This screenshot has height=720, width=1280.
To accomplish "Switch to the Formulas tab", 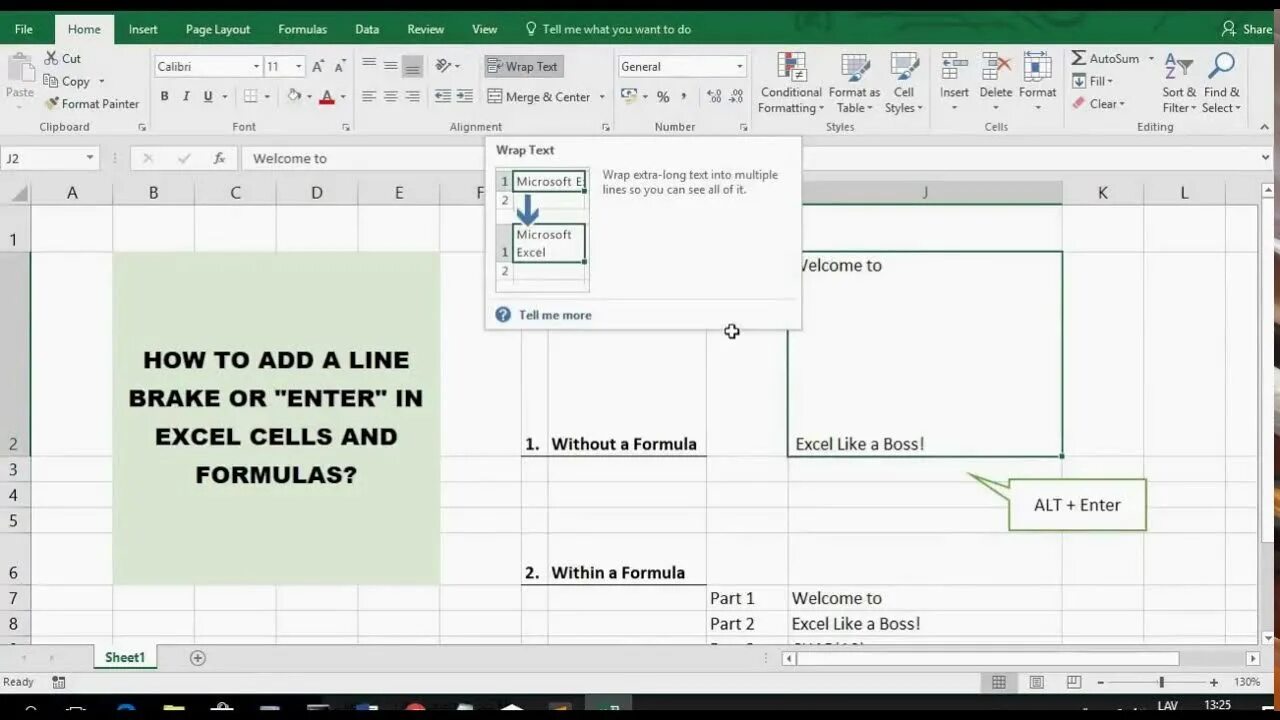I will tap(303, 29).
